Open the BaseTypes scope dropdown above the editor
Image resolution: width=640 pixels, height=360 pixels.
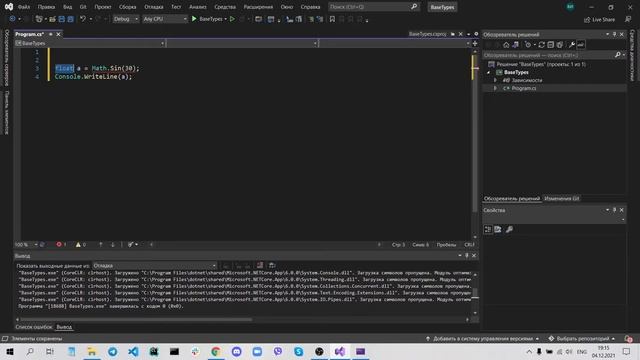click(x=89, y=43)
